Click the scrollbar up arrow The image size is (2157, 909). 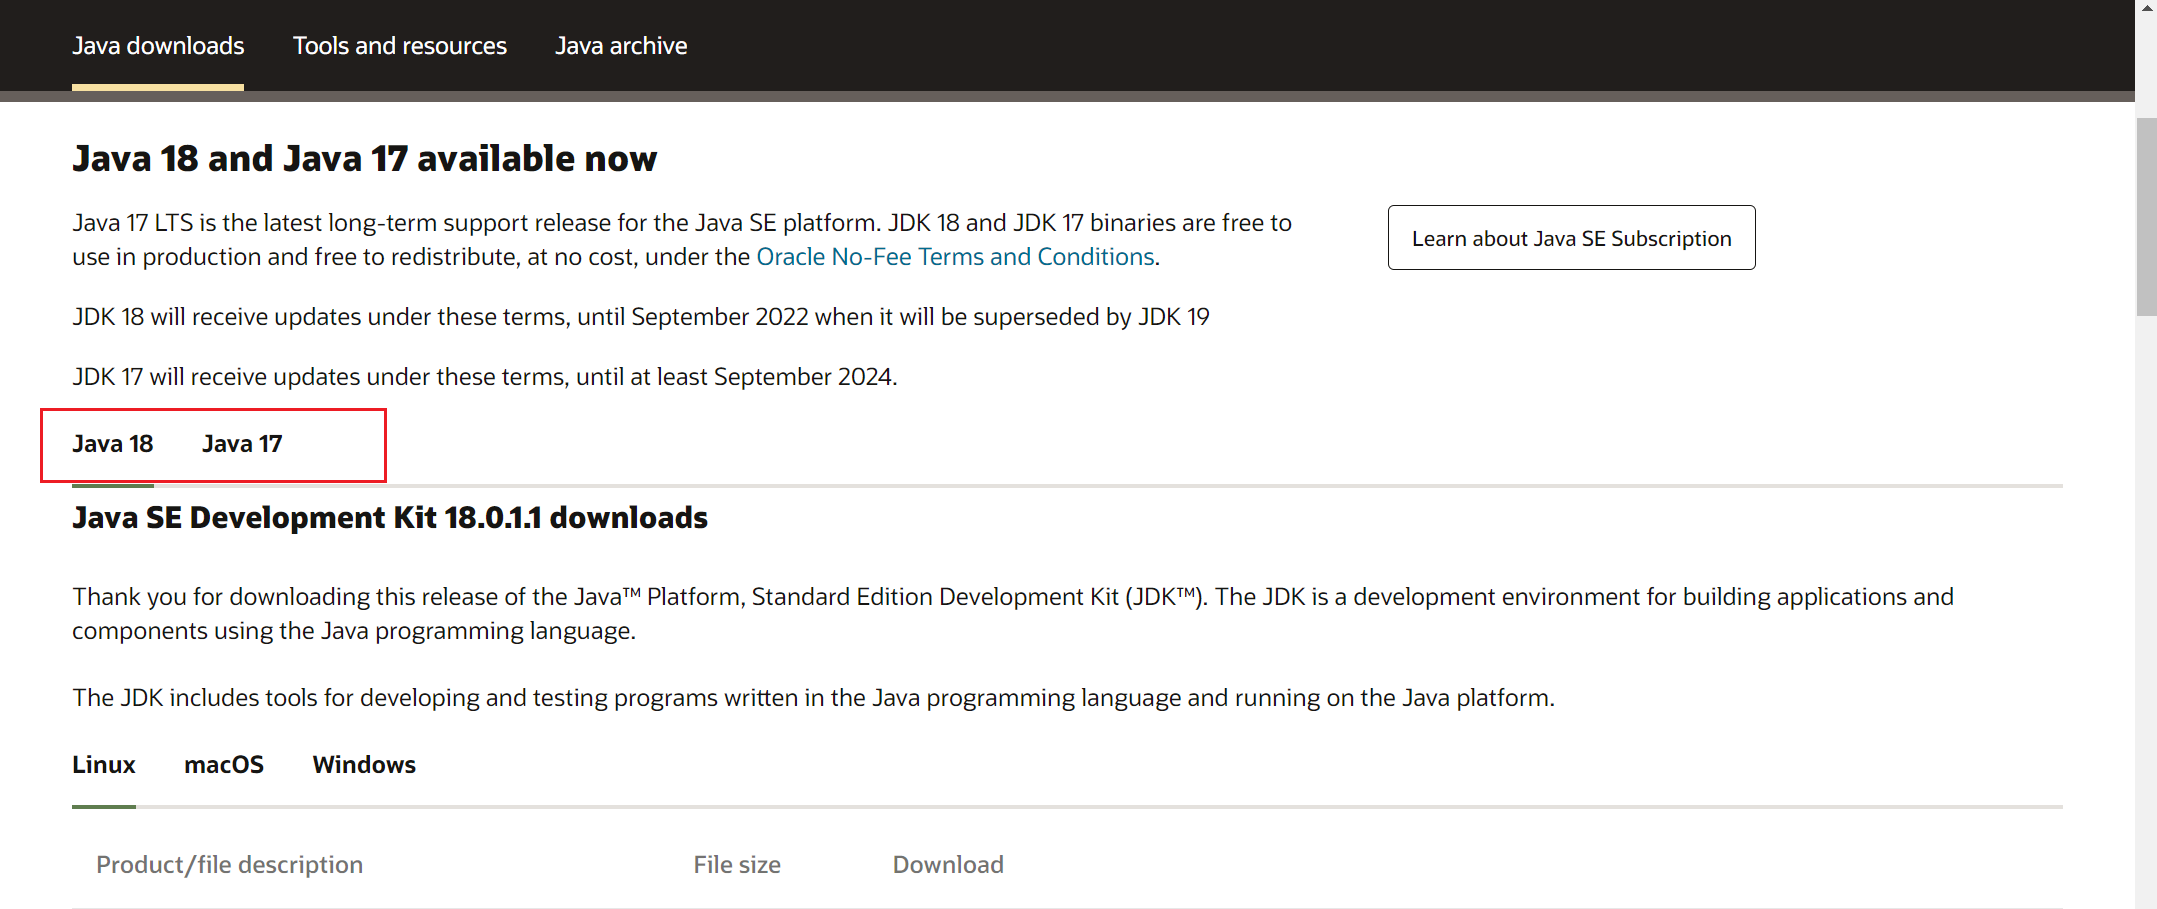pyautogui.click(x=2146, y=8)
